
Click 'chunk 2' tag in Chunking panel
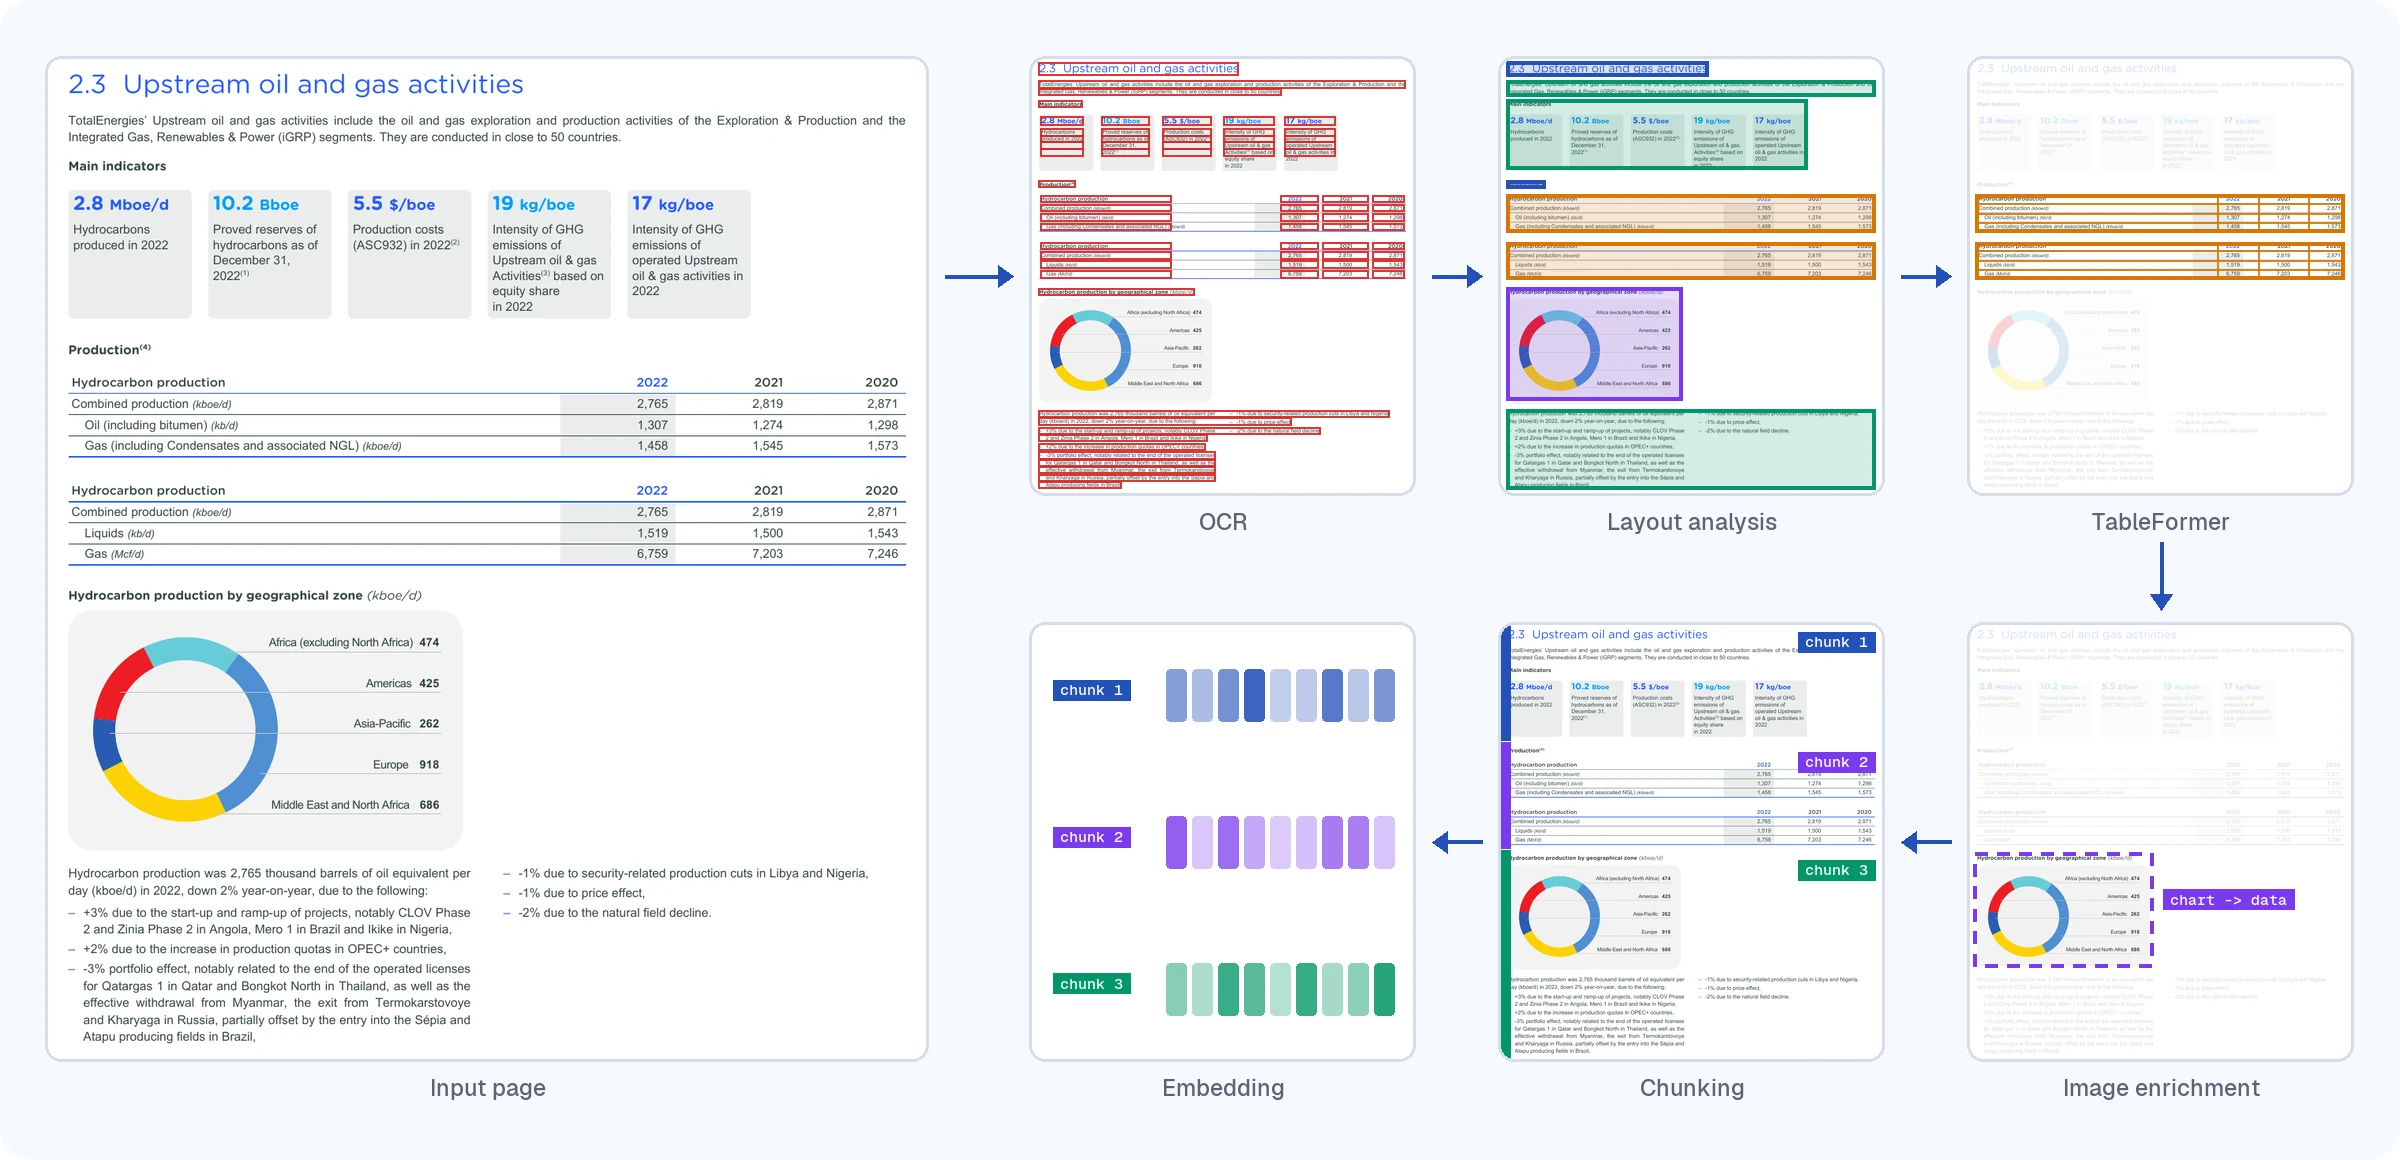[1836, 762]
